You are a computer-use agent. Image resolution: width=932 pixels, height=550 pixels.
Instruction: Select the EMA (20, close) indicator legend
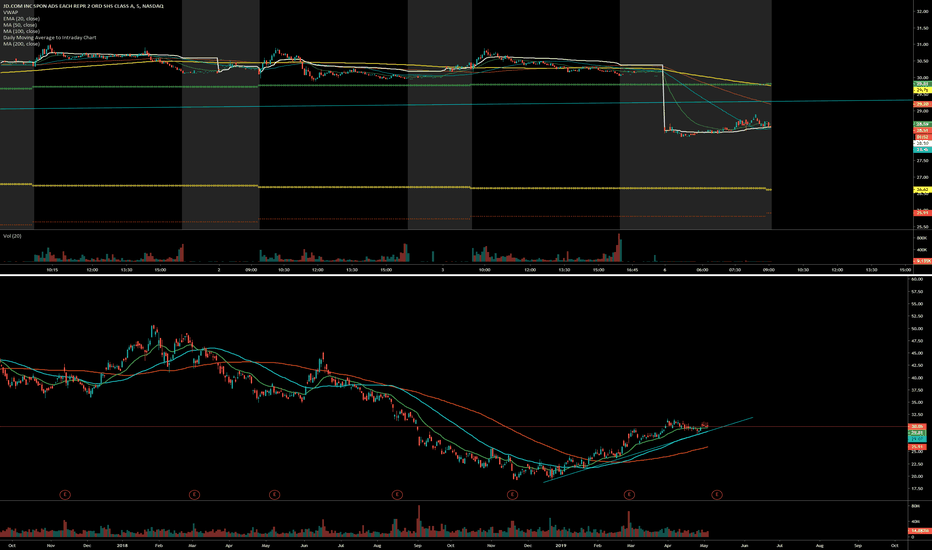coord(21,18)
